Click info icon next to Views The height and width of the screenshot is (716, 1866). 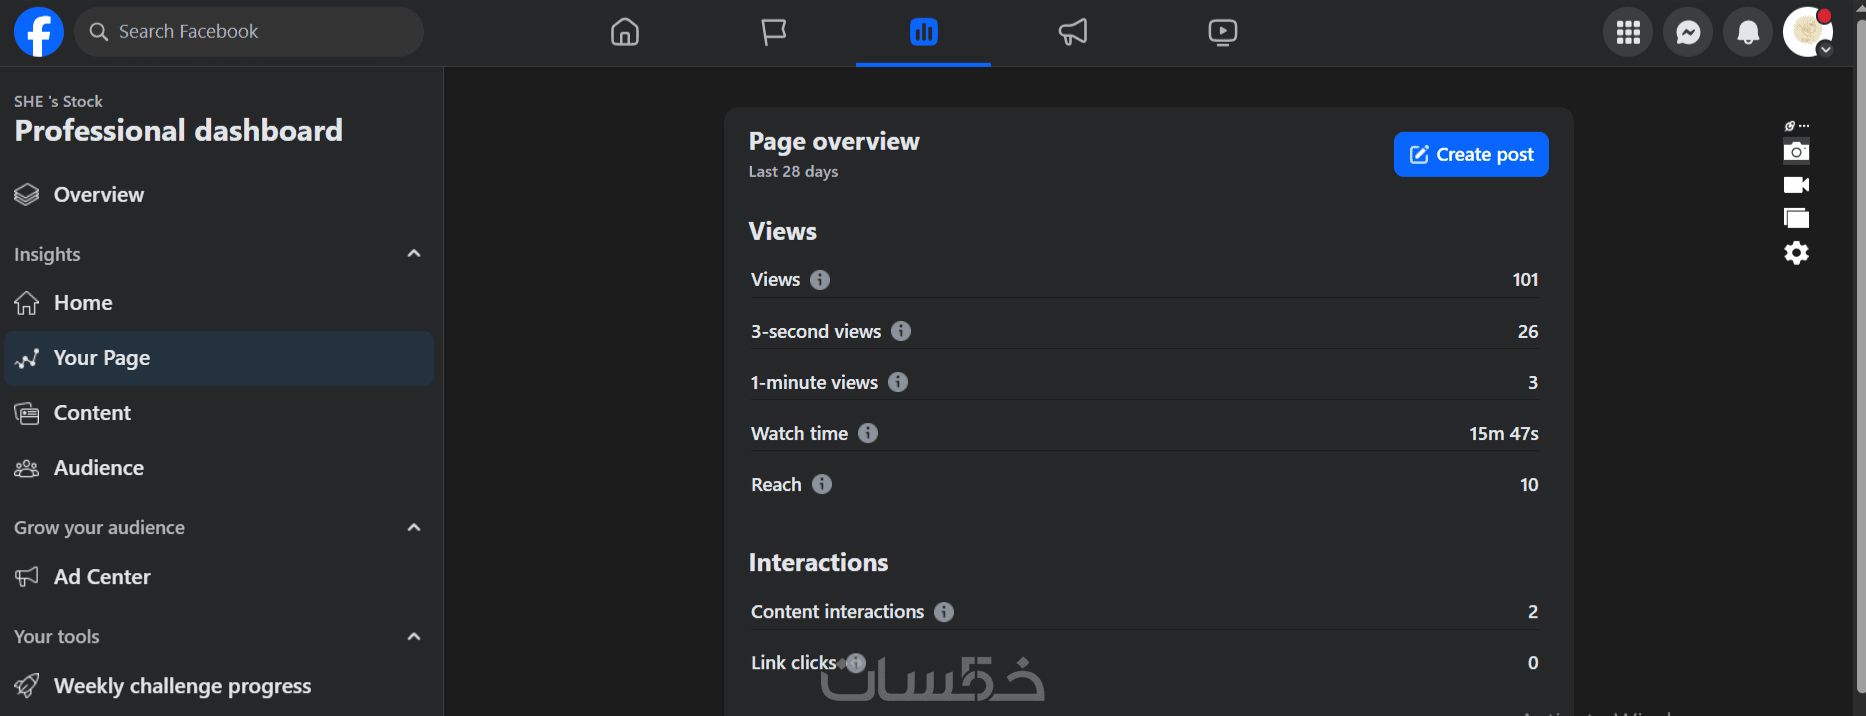coord(820,280)
